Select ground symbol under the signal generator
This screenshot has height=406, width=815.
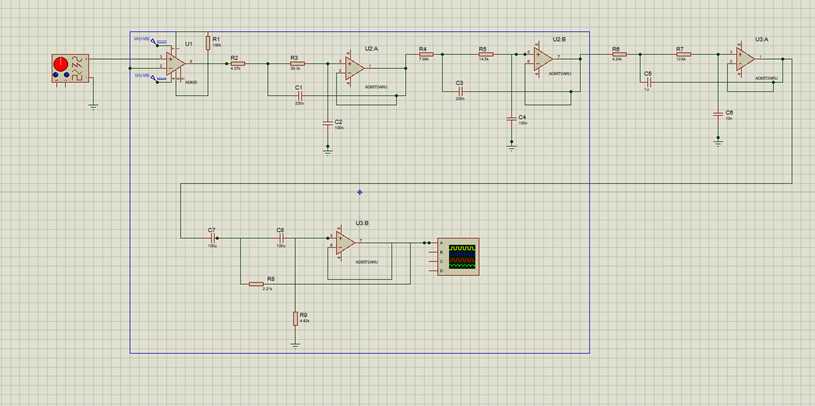[x=93, y=106]
